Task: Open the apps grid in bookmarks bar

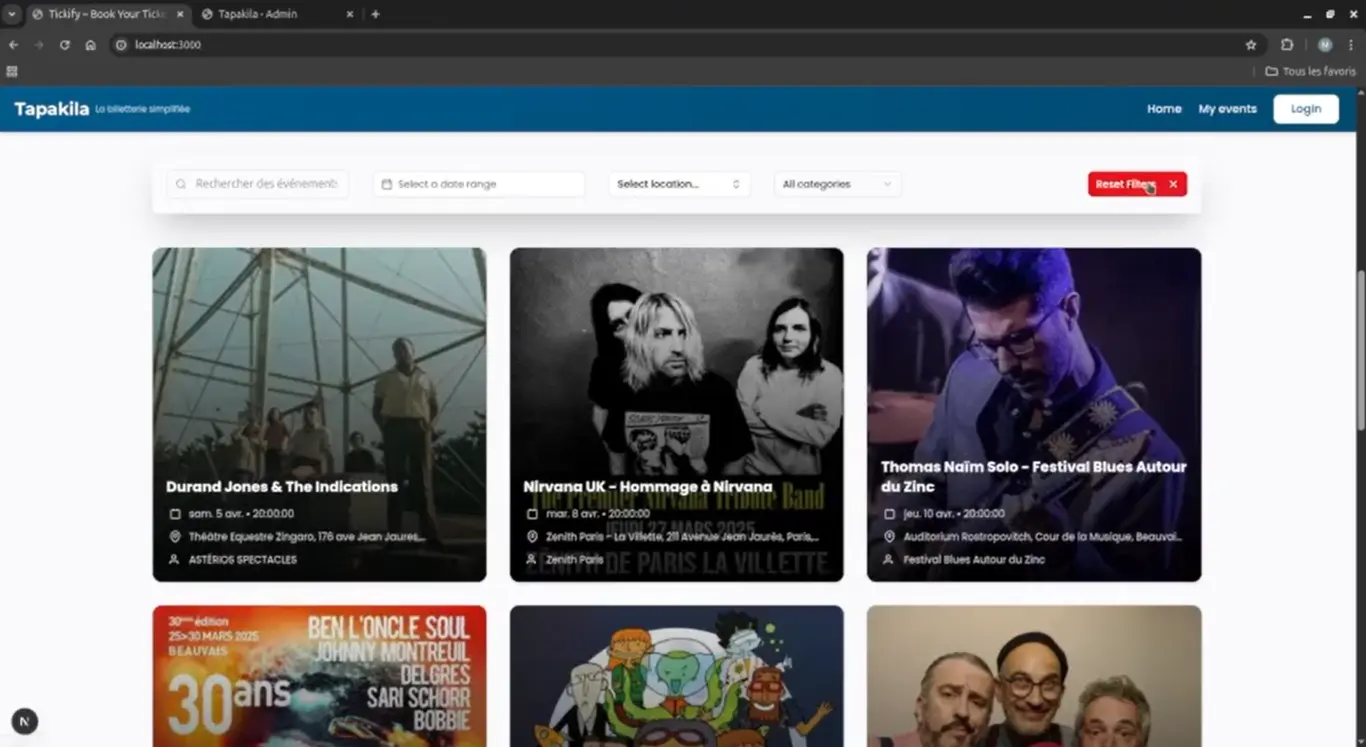Action: pyautogui.click(x=12, y=71)
